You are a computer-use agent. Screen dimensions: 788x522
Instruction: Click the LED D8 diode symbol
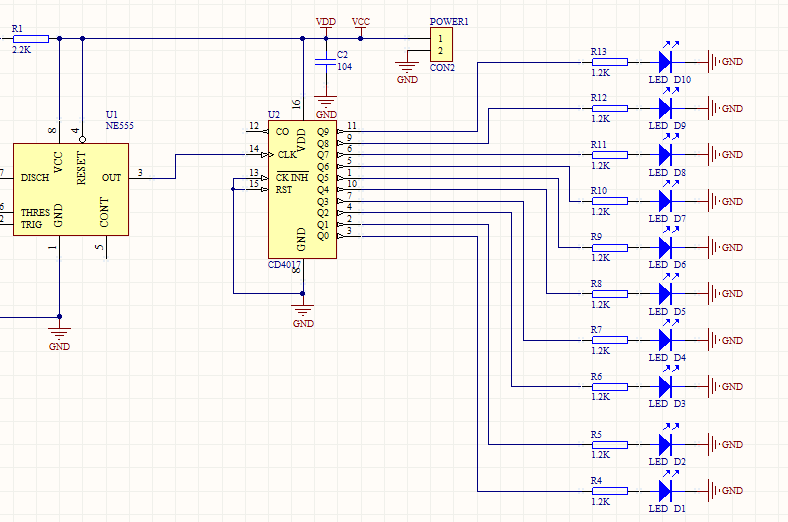point(665,155)
